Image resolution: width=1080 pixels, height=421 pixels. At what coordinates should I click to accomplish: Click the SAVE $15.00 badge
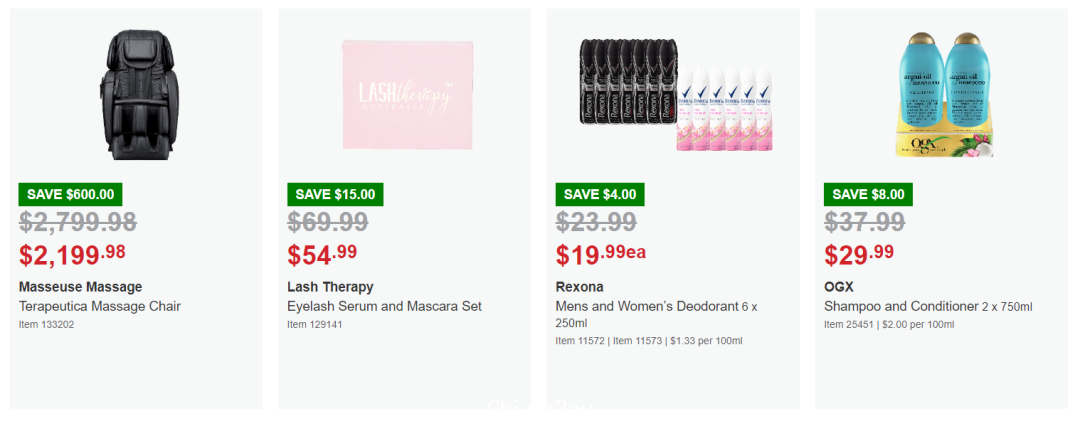tap(335, 194)
